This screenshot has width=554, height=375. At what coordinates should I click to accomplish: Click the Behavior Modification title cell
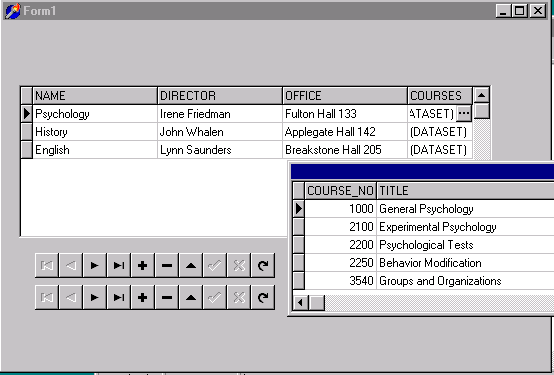465,263
